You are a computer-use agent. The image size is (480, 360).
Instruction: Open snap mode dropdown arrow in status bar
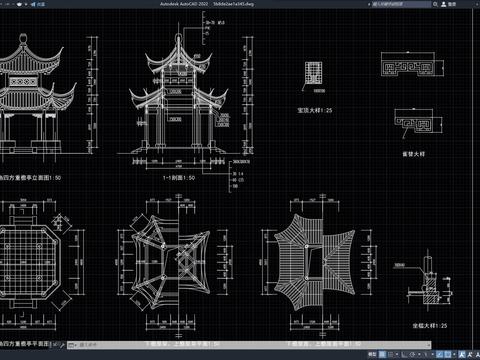point(397,354)
